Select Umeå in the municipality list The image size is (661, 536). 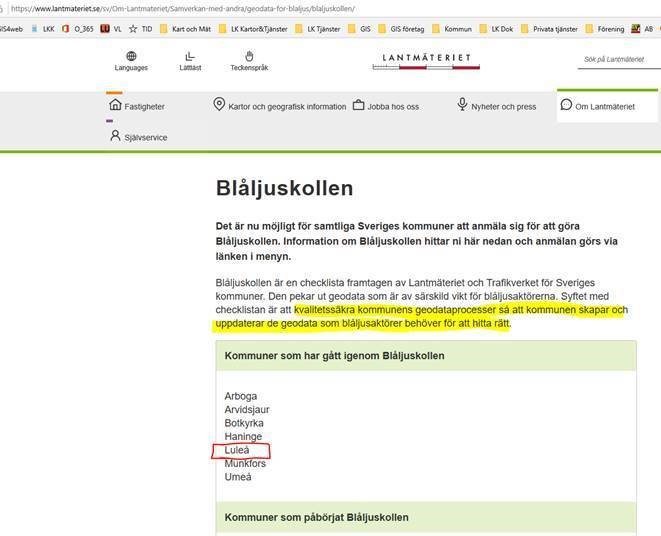click(x=238, y=477)
